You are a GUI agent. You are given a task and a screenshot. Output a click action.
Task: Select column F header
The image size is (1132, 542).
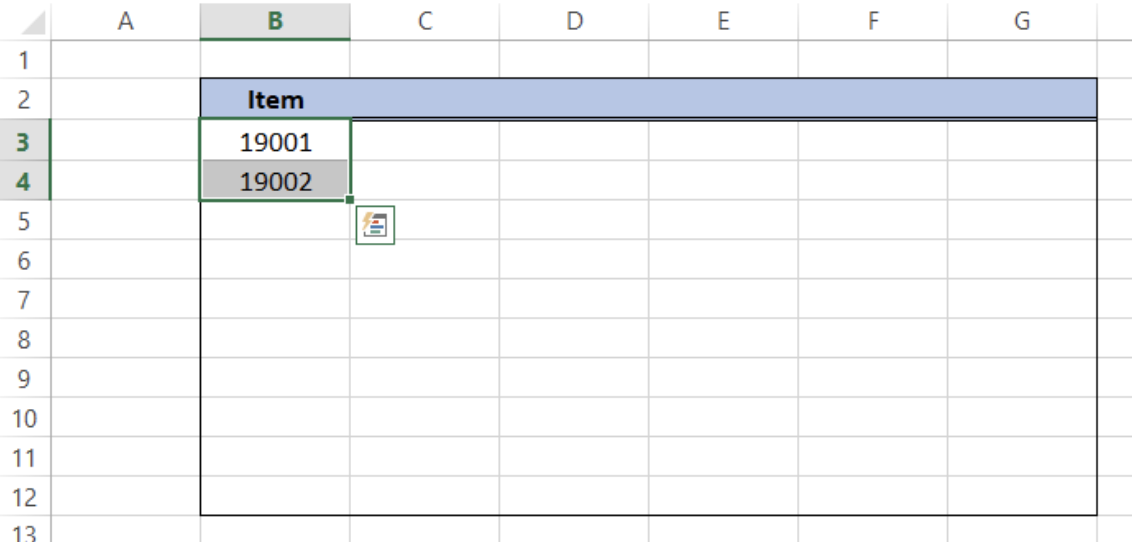click(872, 21)
